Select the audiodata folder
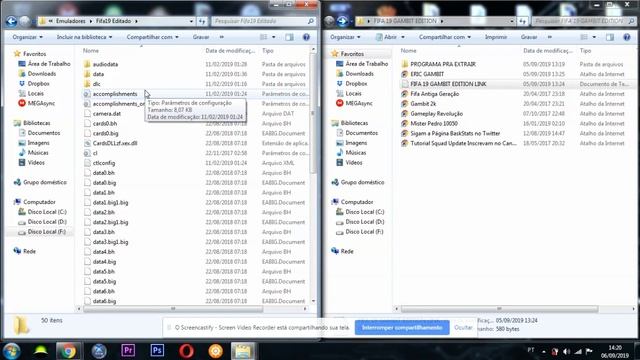 tap(105, 64)
